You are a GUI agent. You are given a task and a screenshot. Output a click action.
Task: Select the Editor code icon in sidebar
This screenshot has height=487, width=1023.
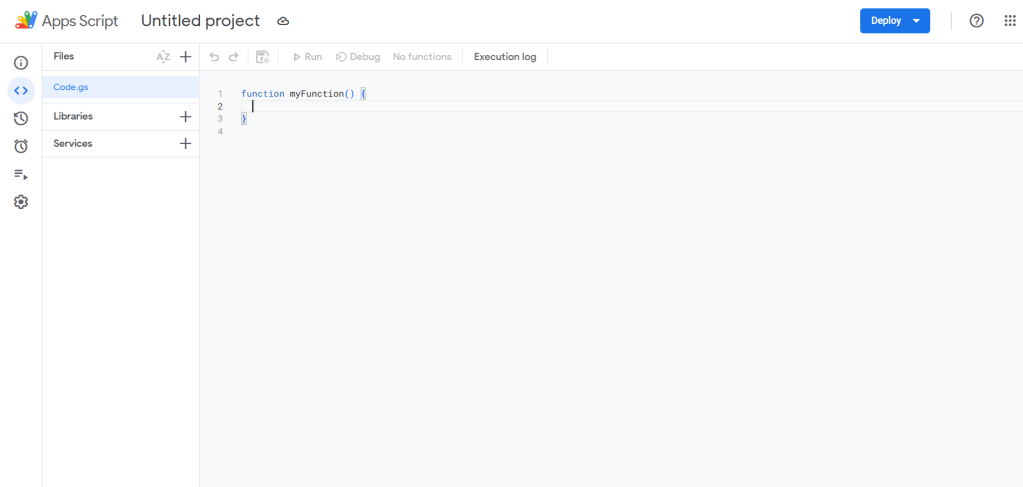pos(21,91)
